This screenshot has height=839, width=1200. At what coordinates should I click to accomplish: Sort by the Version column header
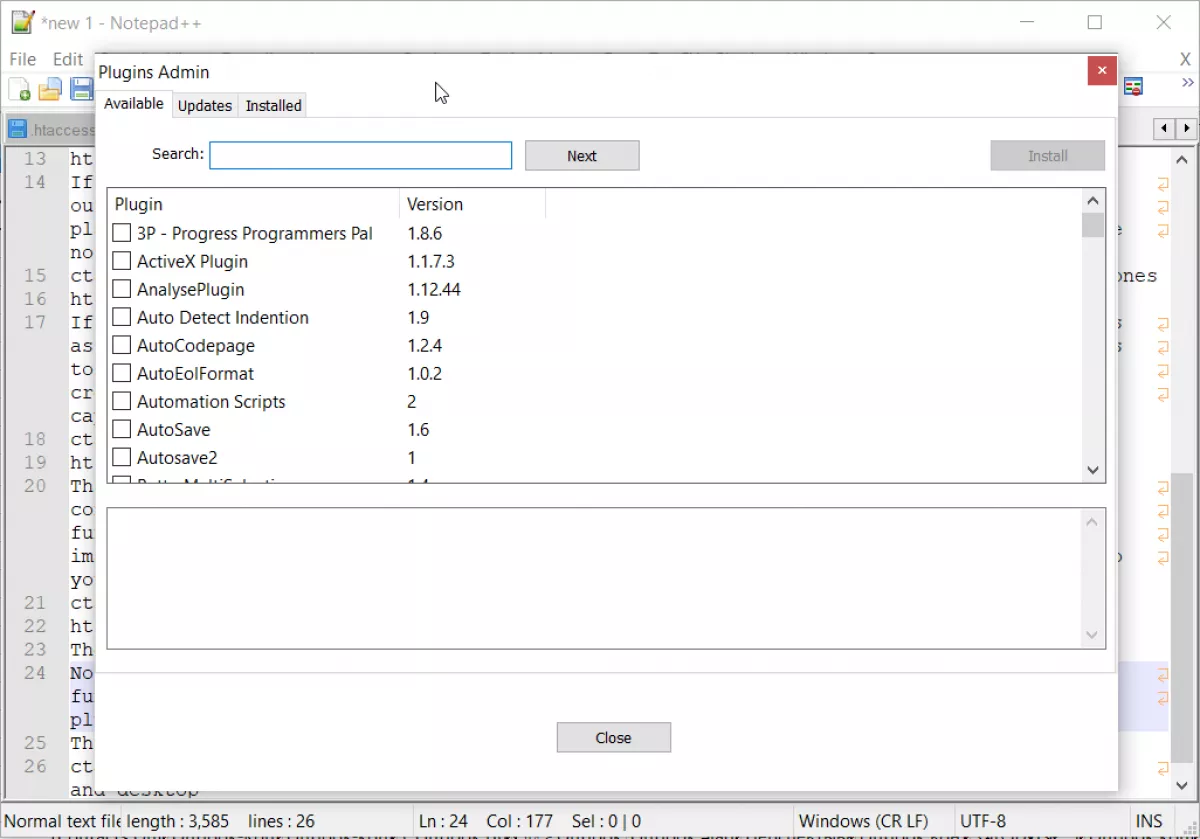click(x=473, y=204)
